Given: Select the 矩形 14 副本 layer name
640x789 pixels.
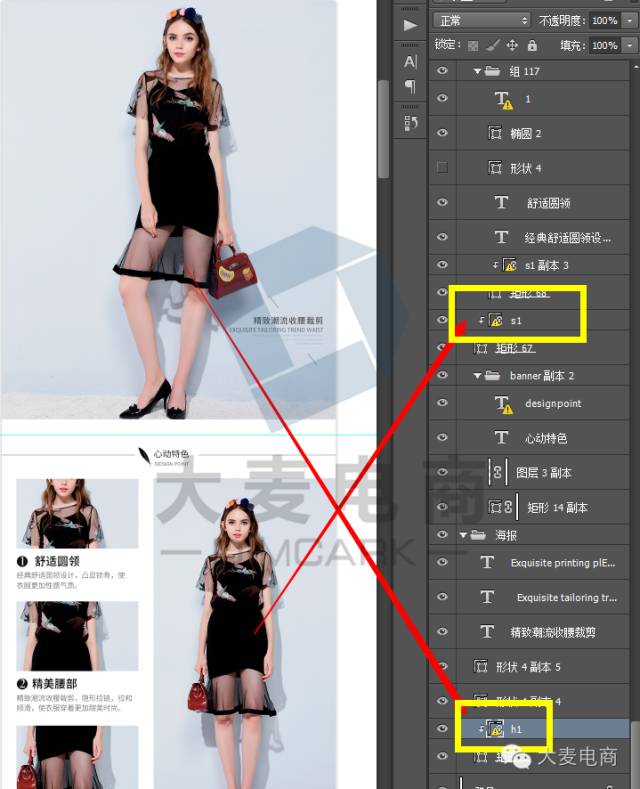Looking at the screenshot, I should [557, 507].
